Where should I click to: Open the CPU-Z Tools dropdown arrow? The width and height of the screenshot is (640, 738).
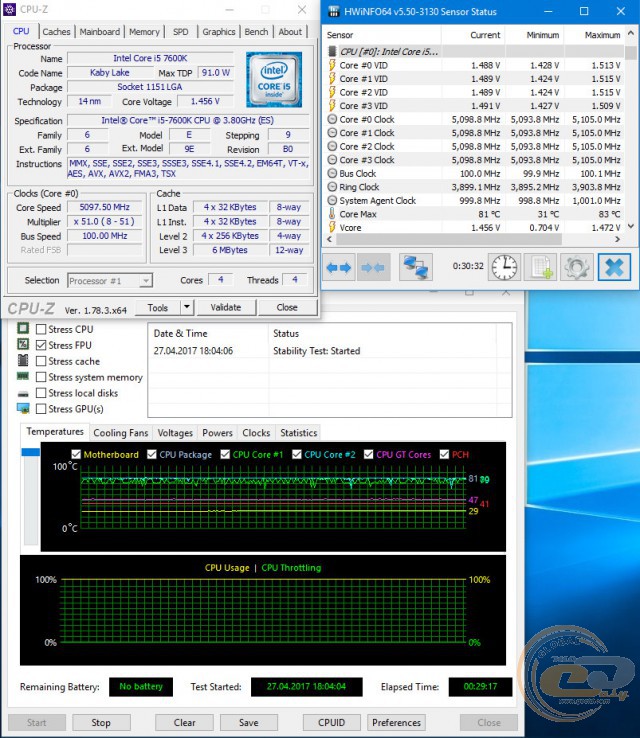tap(187, 307)
